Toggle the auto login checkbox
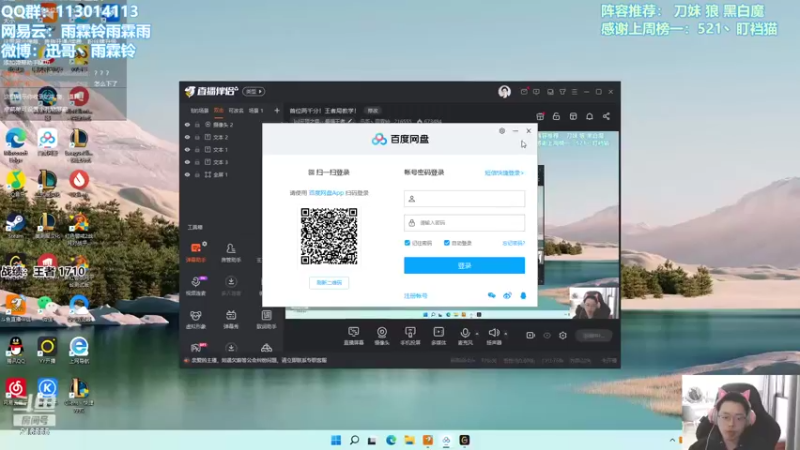 pos(446,243)
